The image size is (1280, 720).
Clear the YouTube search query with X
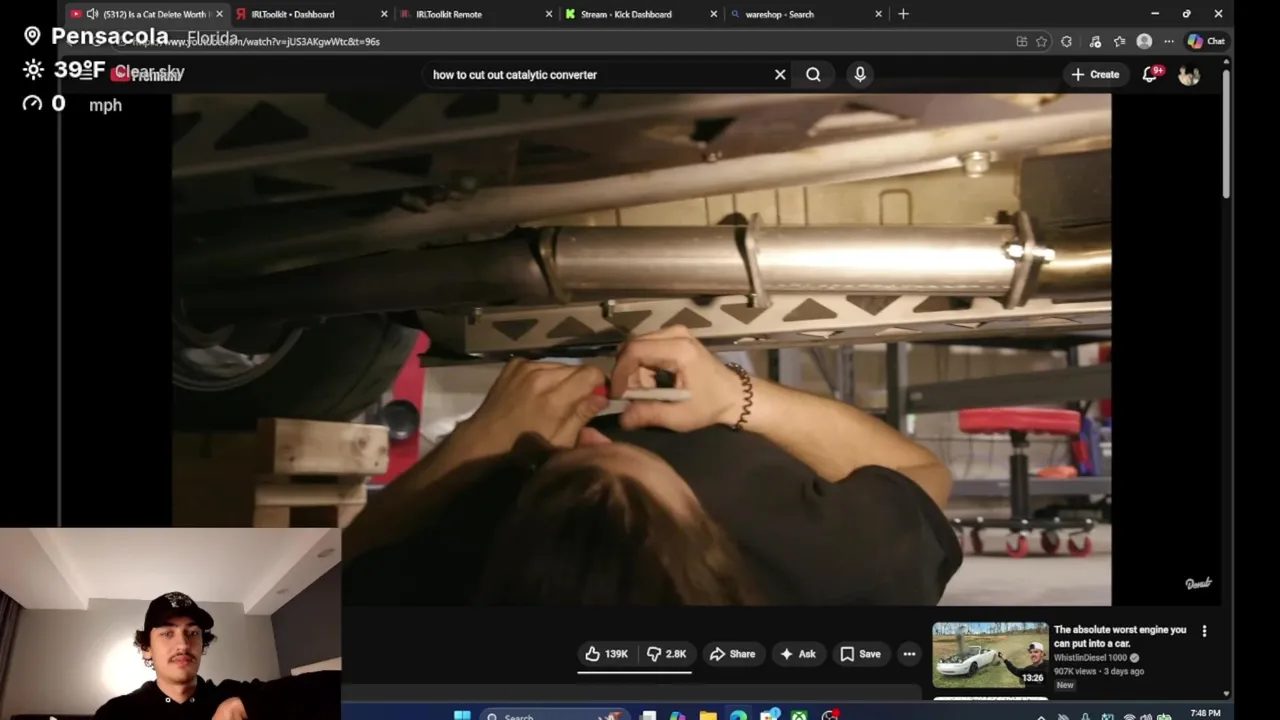(780, 75)
